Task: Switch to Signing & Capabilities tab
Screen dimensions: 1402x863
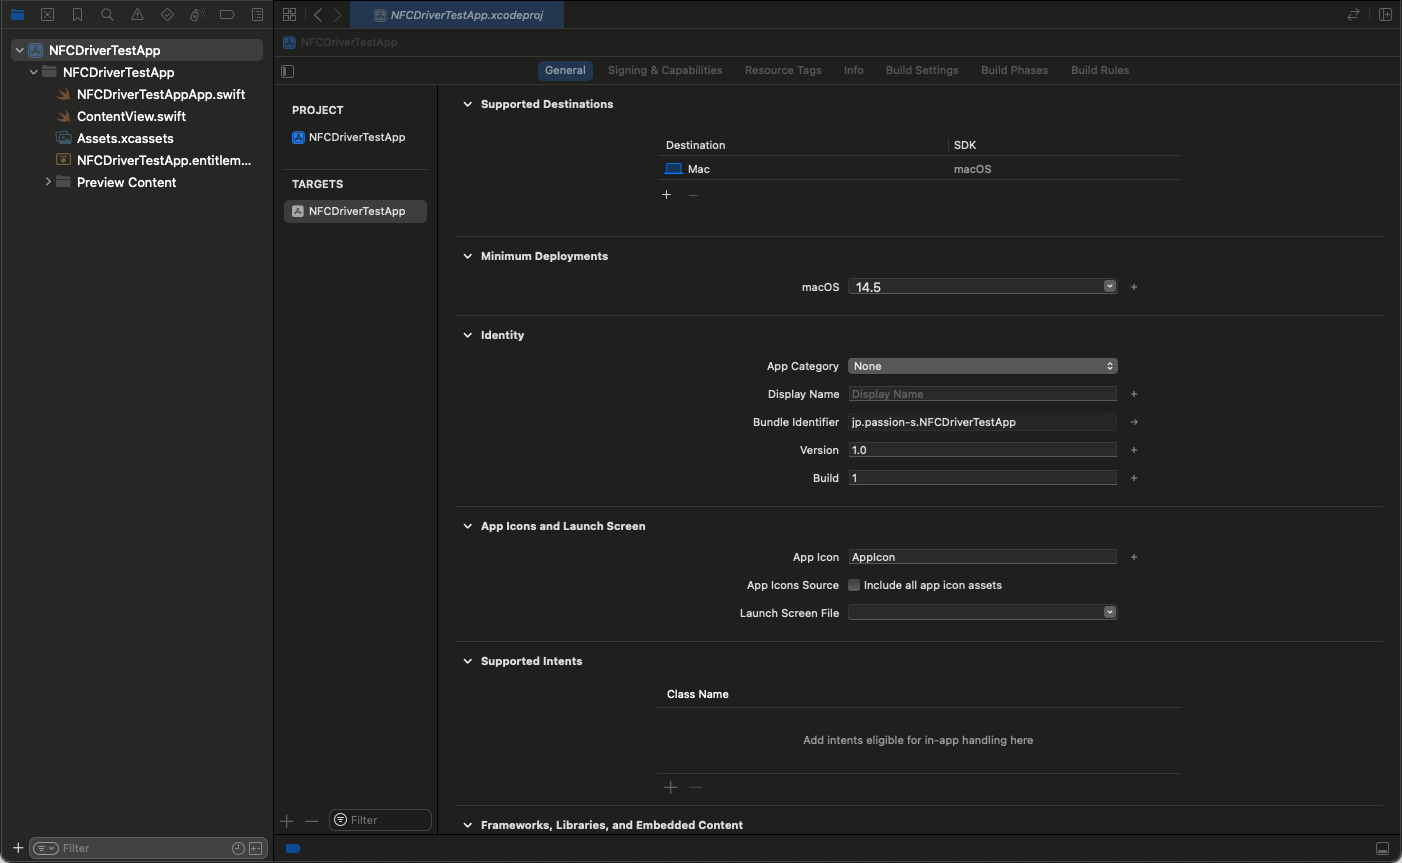Action: pyautogui.click(x=664, y=71)
